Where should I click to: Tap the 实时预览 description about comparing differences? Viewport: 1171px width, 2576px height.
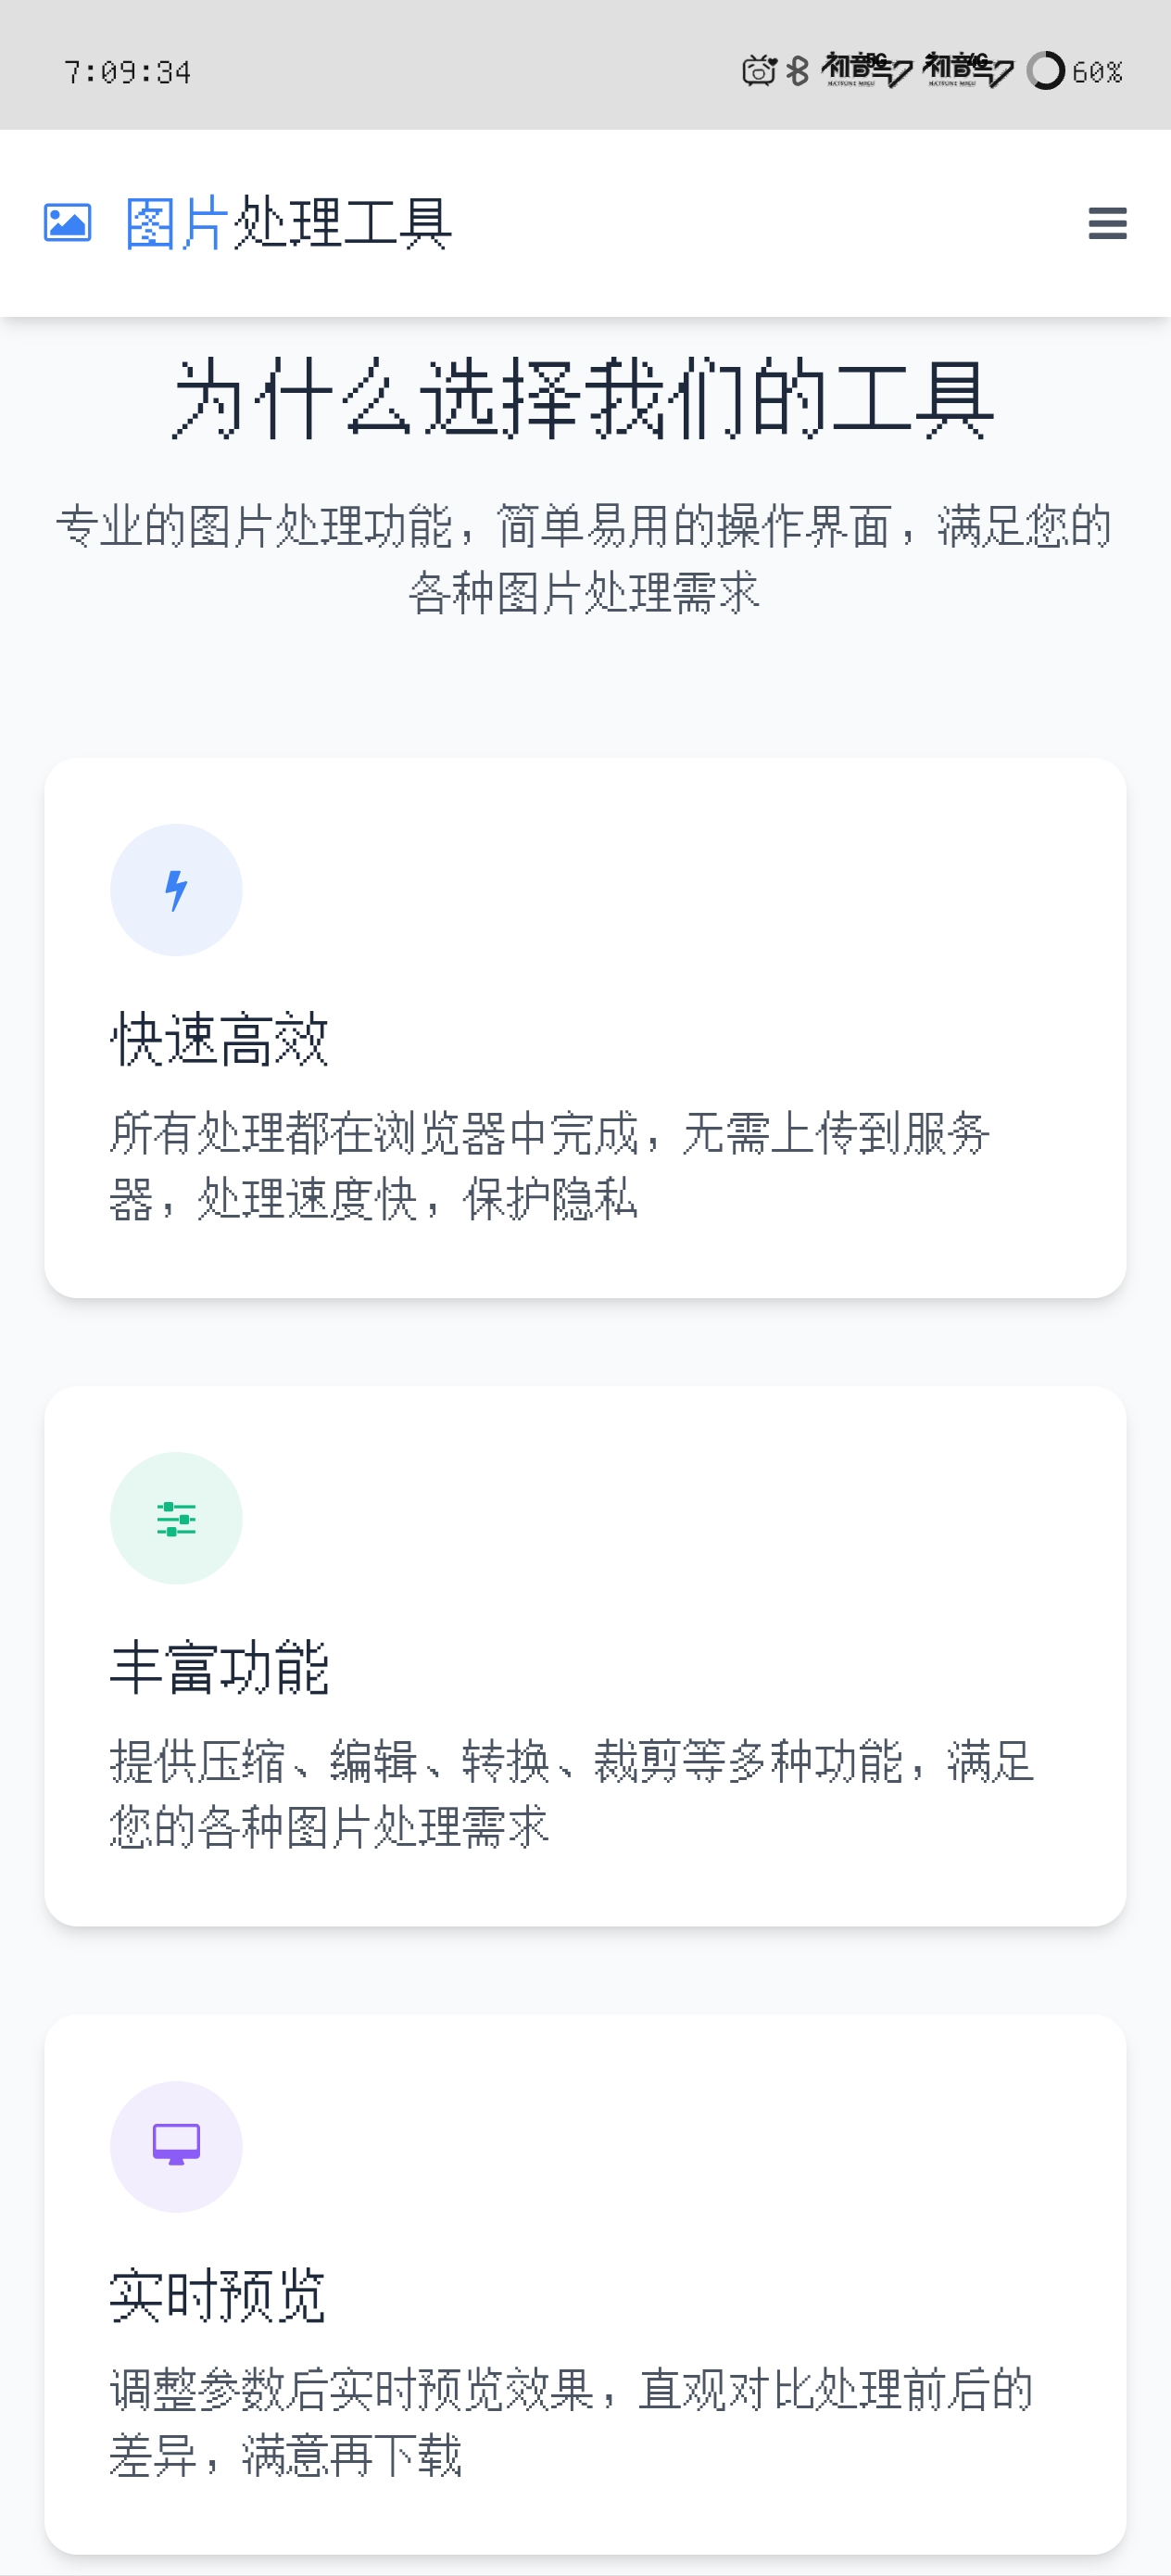coord(571,2422)
